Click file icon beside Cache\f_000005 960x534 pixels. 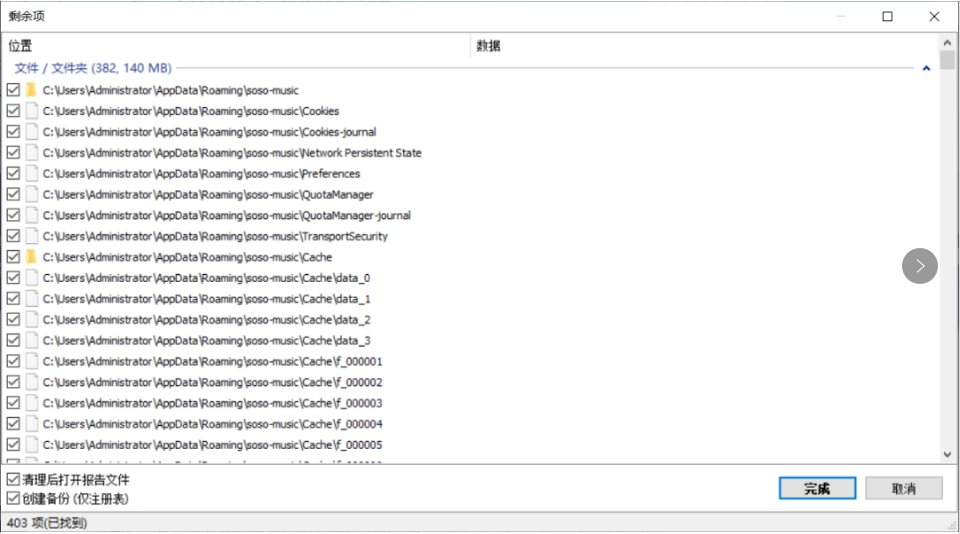(32, 444)
